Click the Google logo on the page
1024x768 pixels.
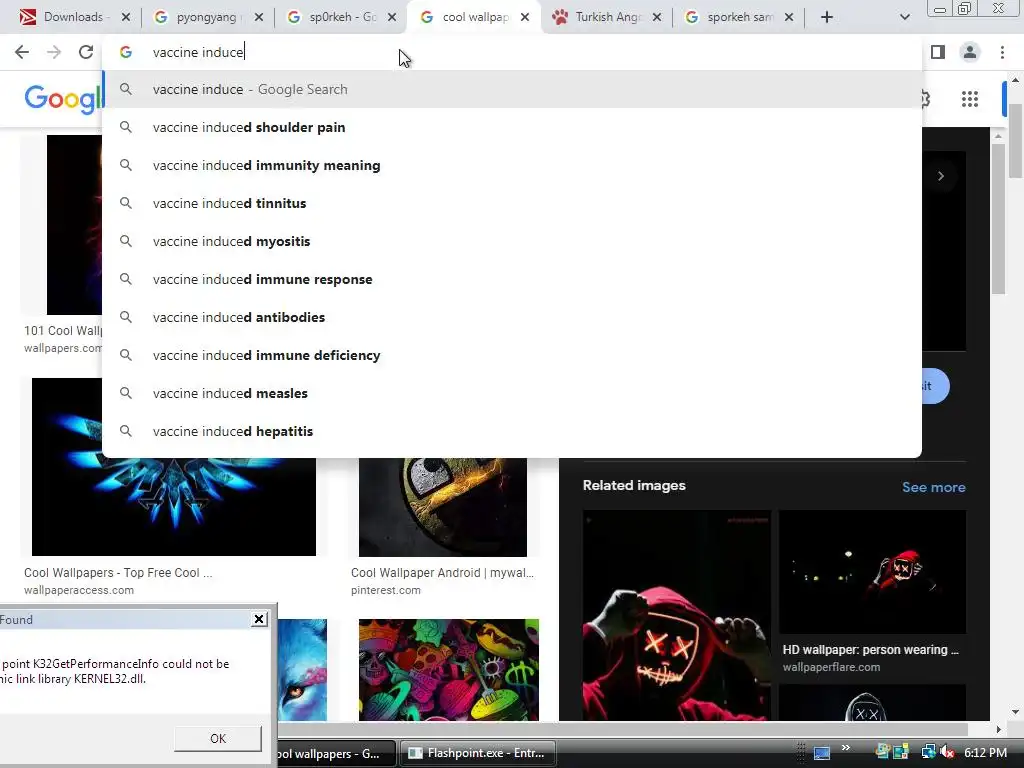(x=63, y=99)
